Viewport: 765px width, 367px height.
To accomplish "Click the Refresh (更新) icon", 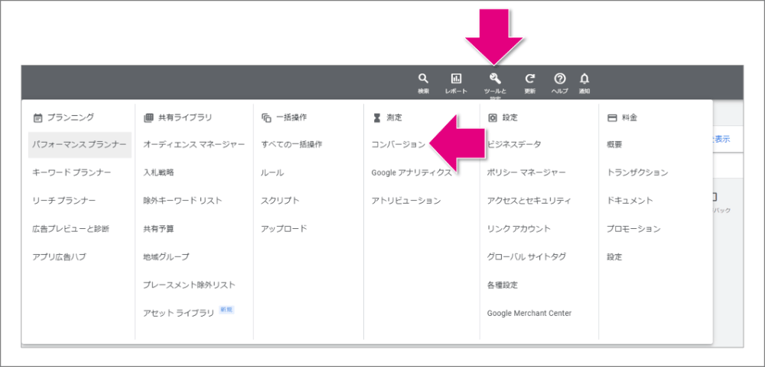I will (530, 78).
